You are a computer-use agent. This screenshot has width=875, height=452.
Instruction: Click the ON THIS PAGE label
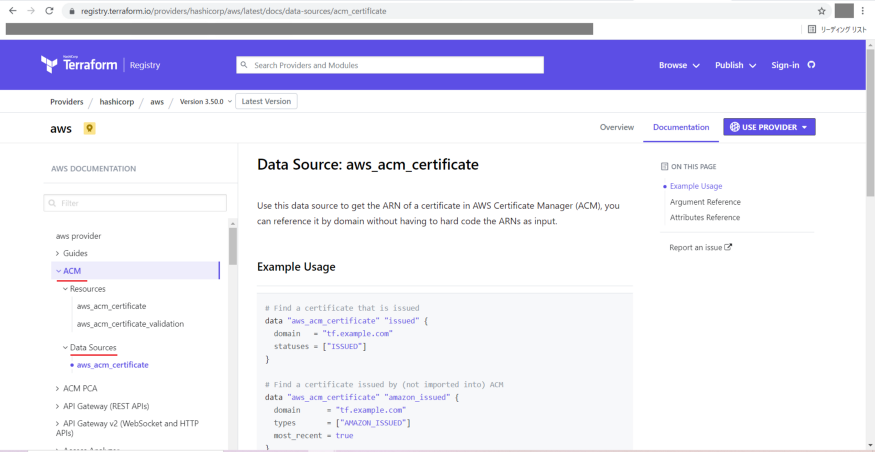tap(694, 166)
